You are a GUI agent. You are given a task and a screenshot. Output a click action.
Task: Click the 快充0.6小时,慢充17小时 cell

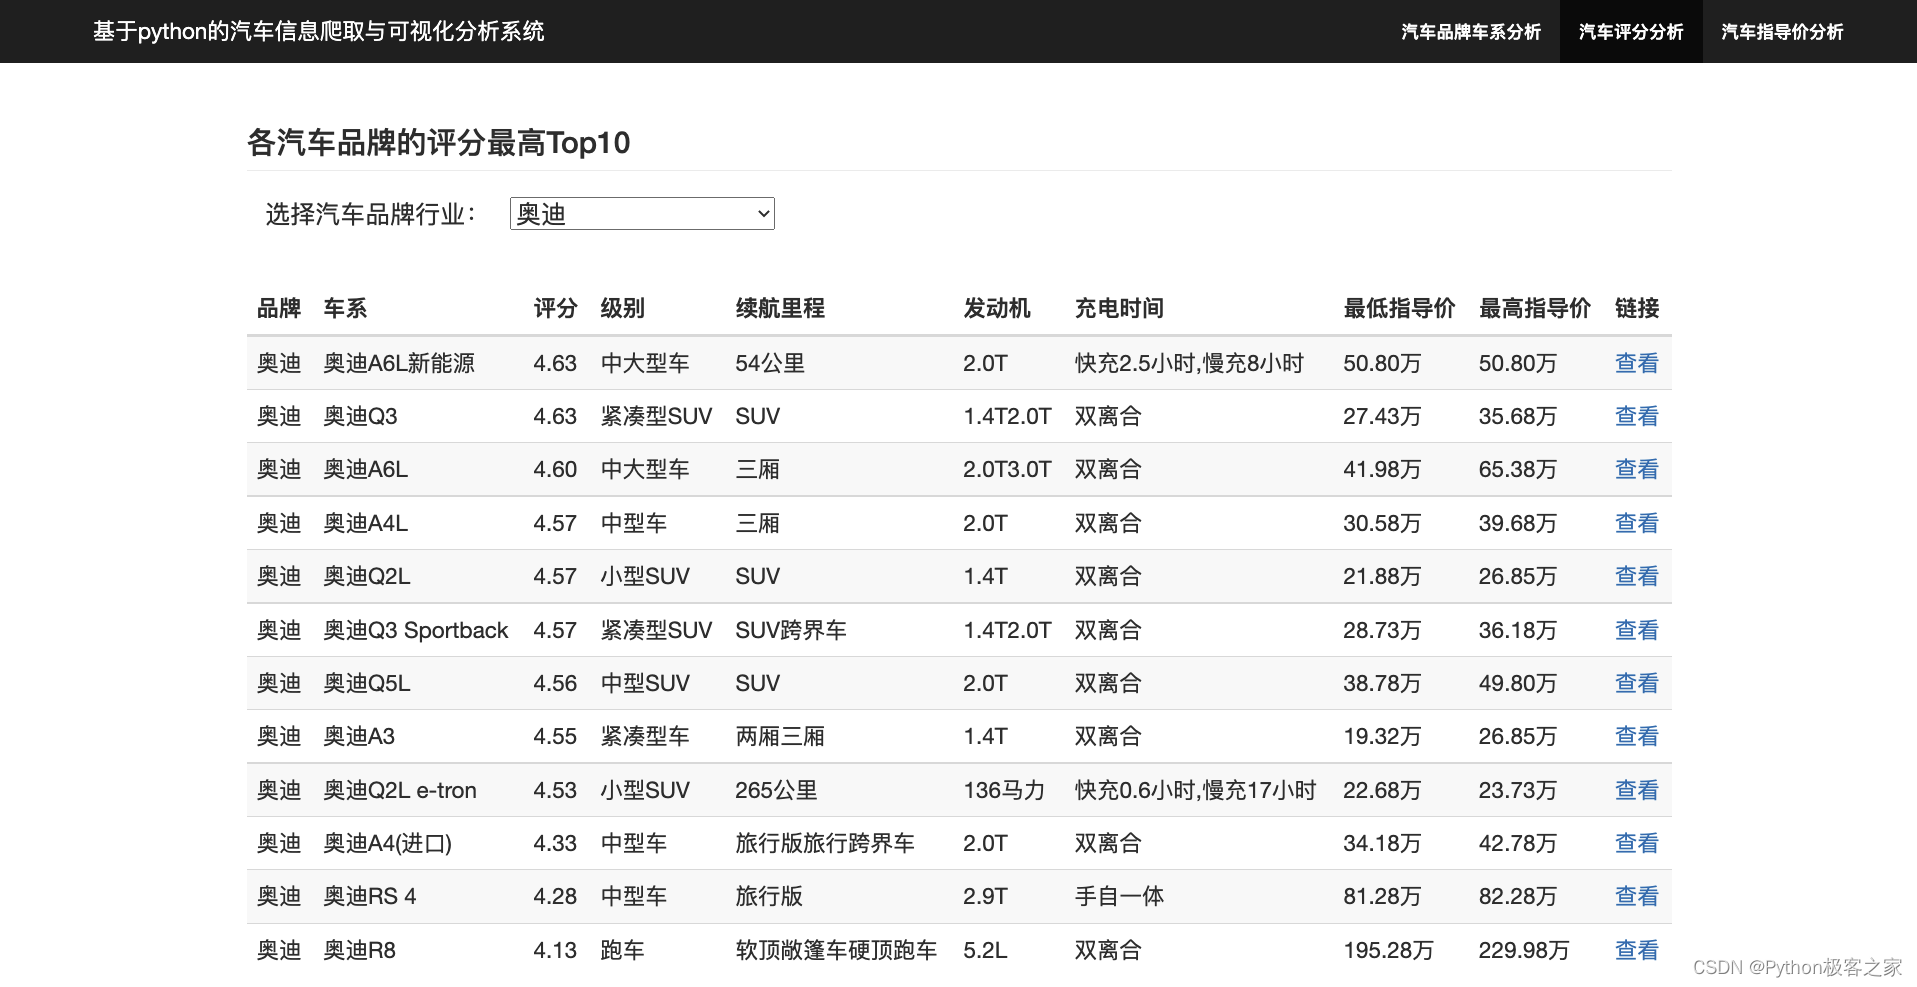[x=1195, y=790]
